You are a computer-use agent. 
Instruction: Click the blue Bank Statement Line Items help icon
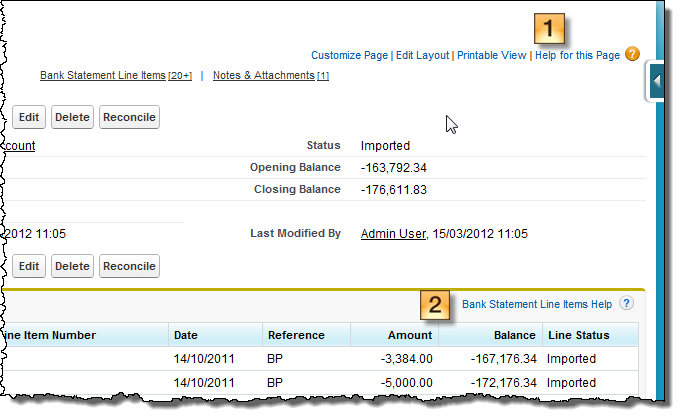(x=626, y=303)
